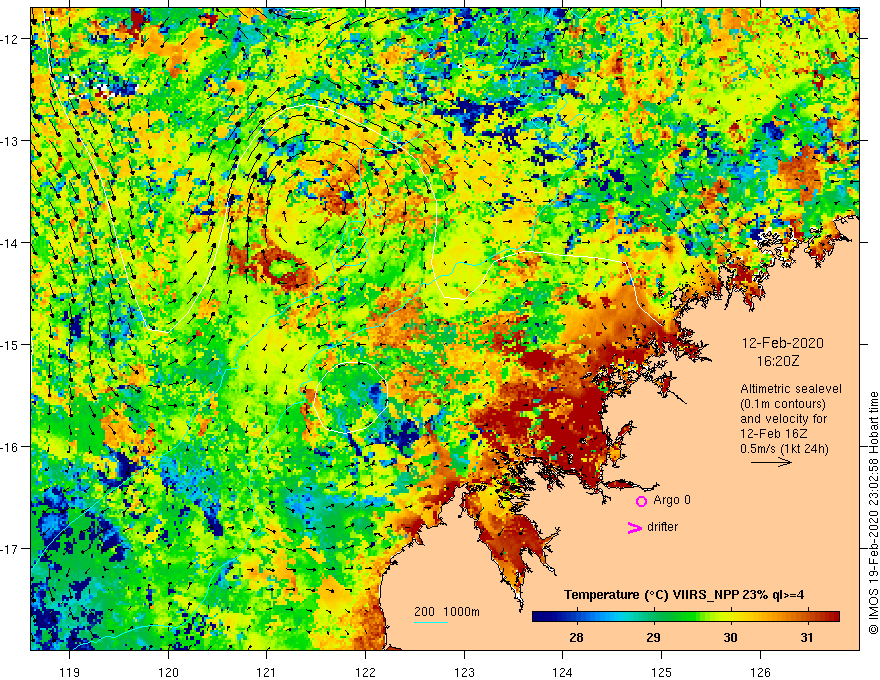The width and height of the screenshot is (880, 680).
Task: Click the color bar value '31'
Action: [806, 637]
